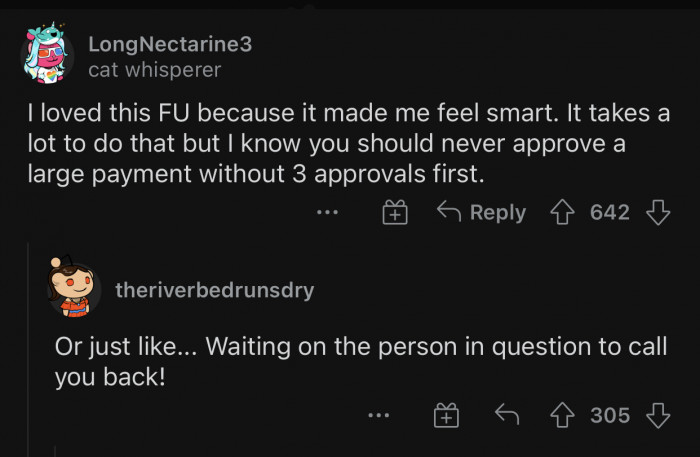700x457 pixels.
Task: Give an award to LongNectarine3's comment
Action: [x=396, y=213]
